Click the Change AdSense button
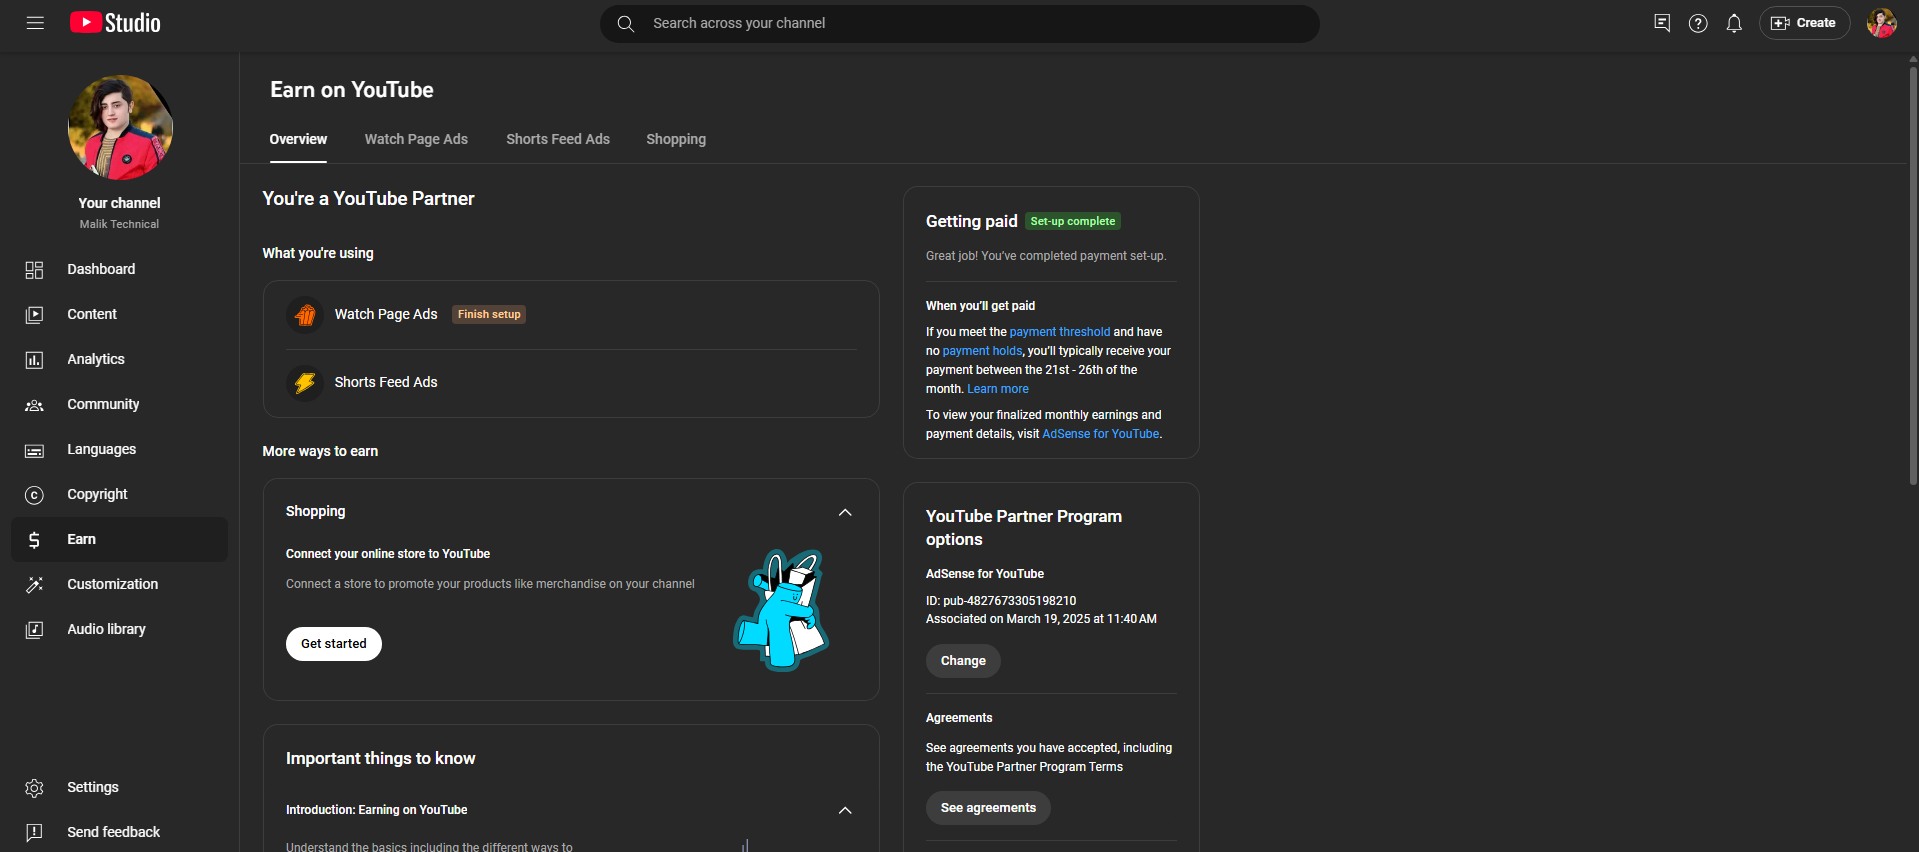The height and width of the screenshot is (852, 1919). (x=963, y=661)
